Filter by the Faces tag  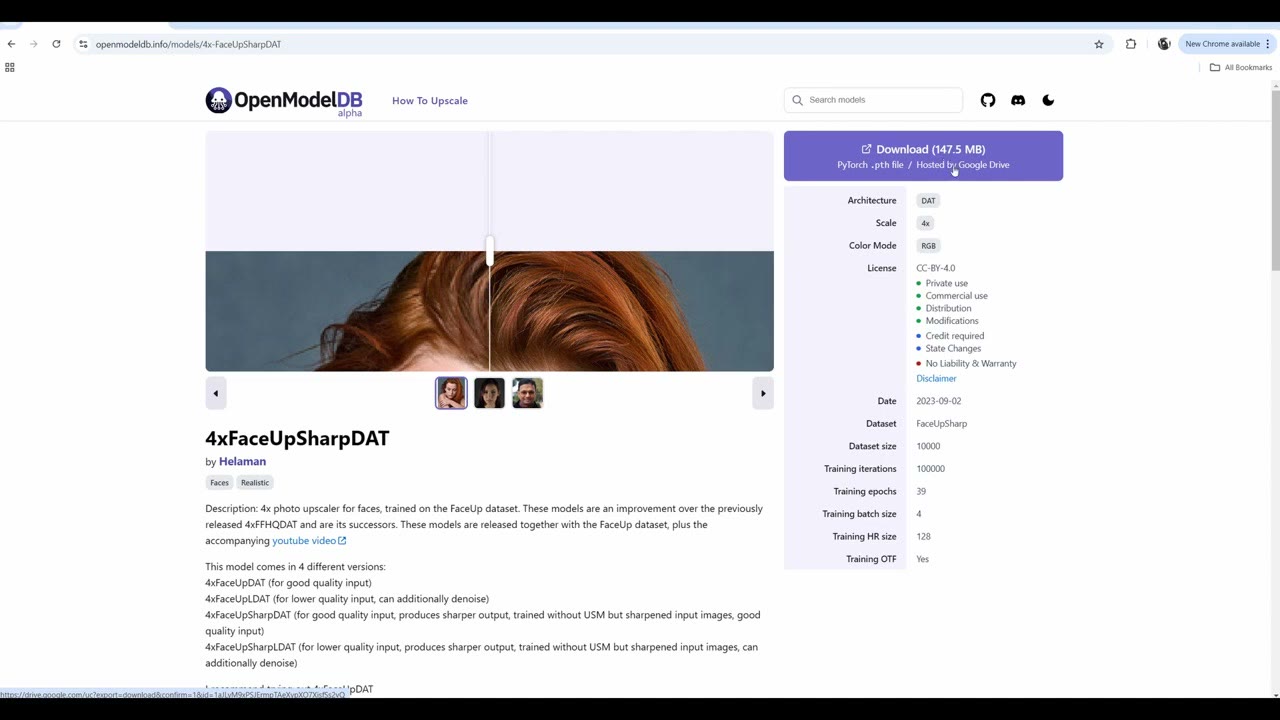click(x=219, y=482)
